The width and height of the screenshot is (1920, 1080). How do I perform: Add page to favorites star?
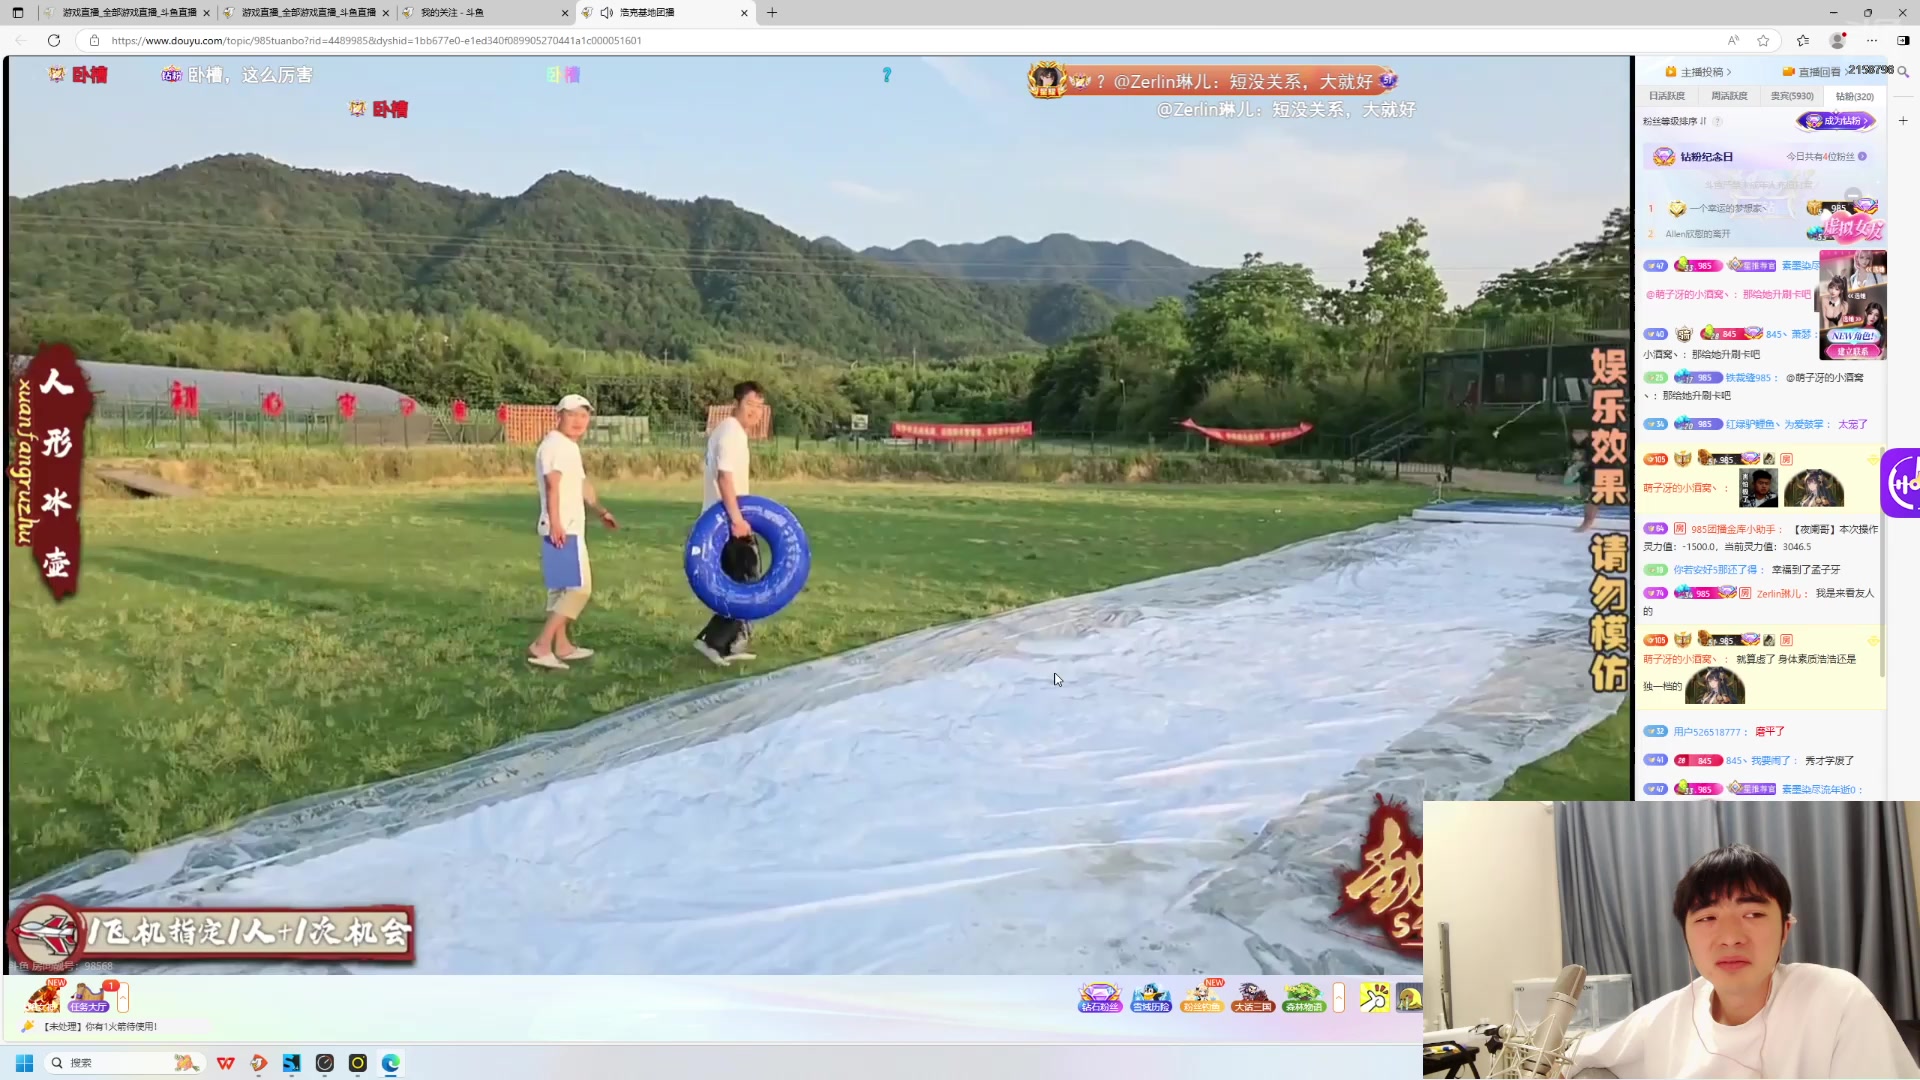(x=1764, y=40)
